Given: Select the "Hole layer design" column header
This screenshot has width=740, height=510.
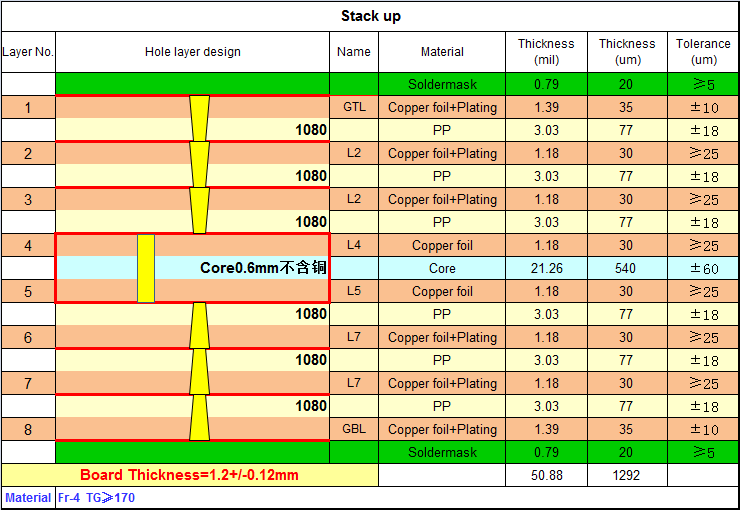Looking at the screenshot, I should [x=193, y=52].
